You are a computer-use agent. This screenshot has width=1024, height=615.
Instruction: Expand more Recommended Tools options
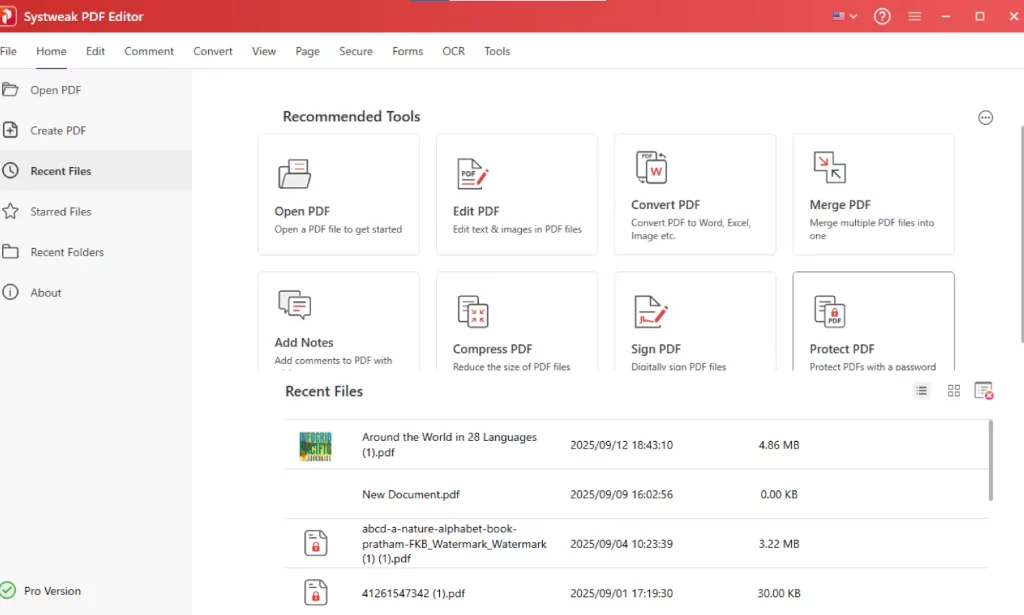[x=985, y=117]
